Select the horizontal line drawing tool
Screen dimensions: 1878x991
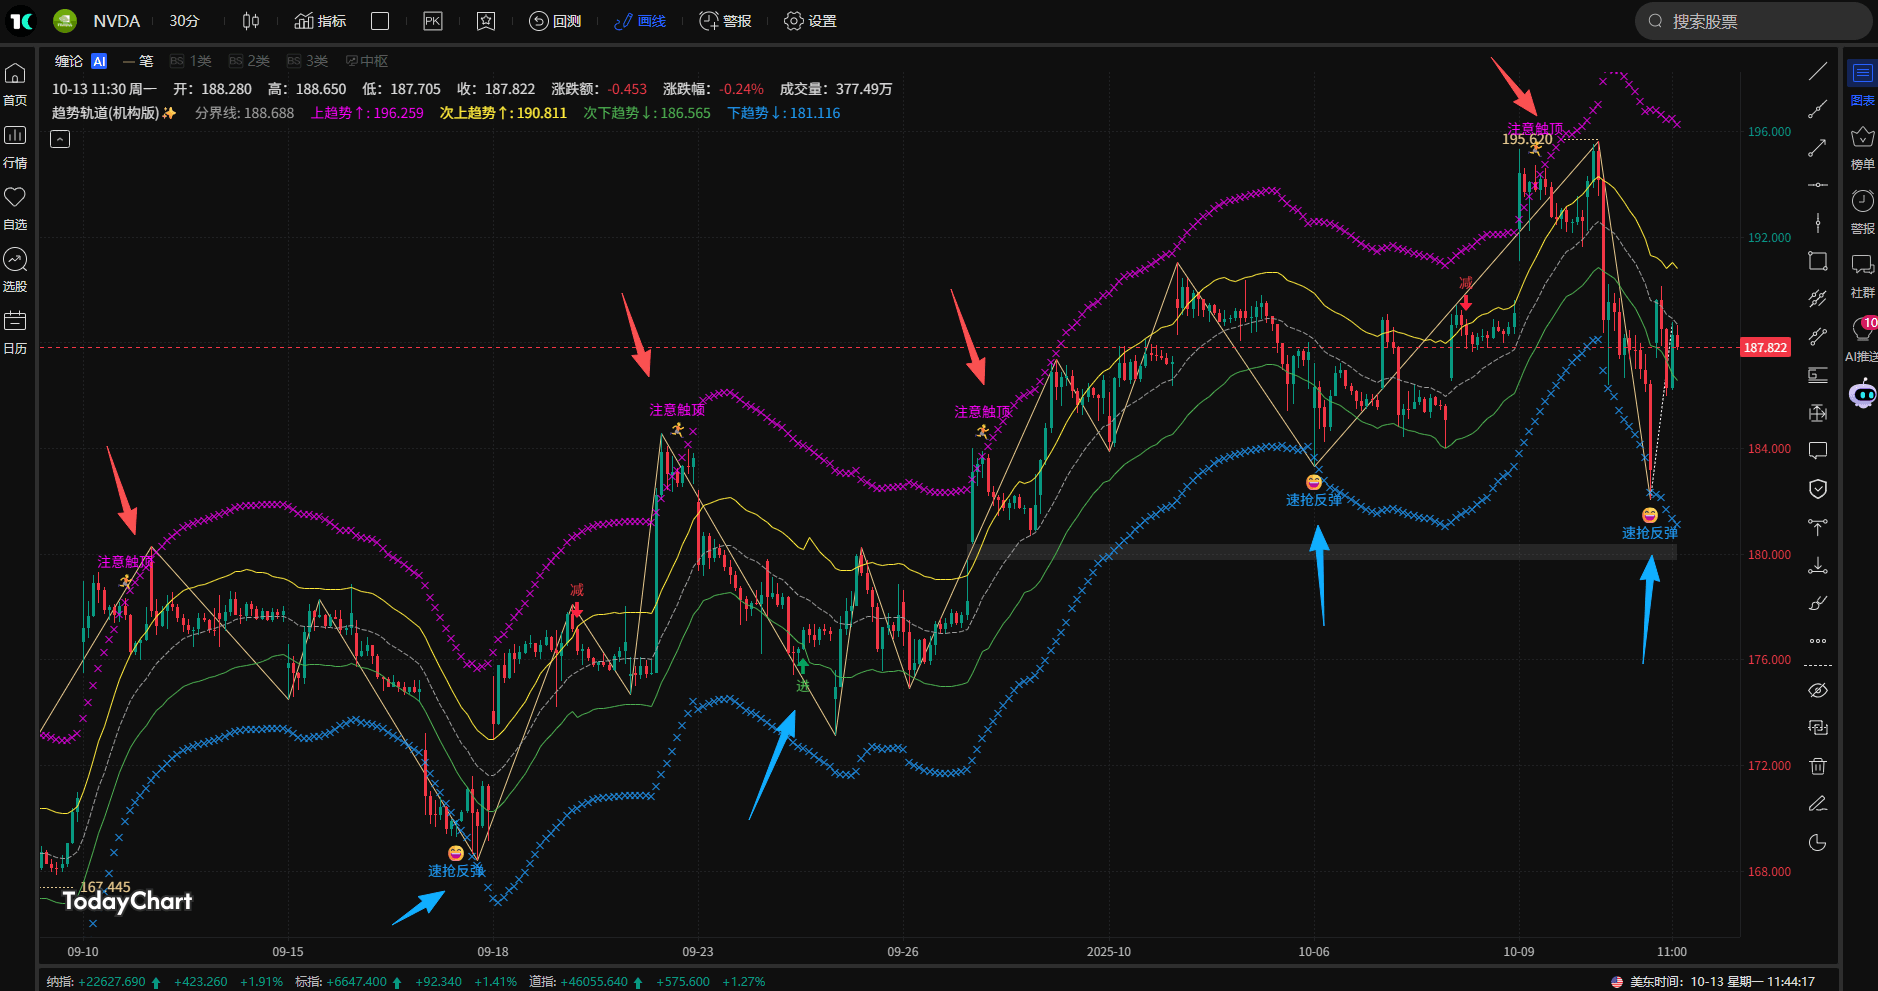tap(1817, 185)
